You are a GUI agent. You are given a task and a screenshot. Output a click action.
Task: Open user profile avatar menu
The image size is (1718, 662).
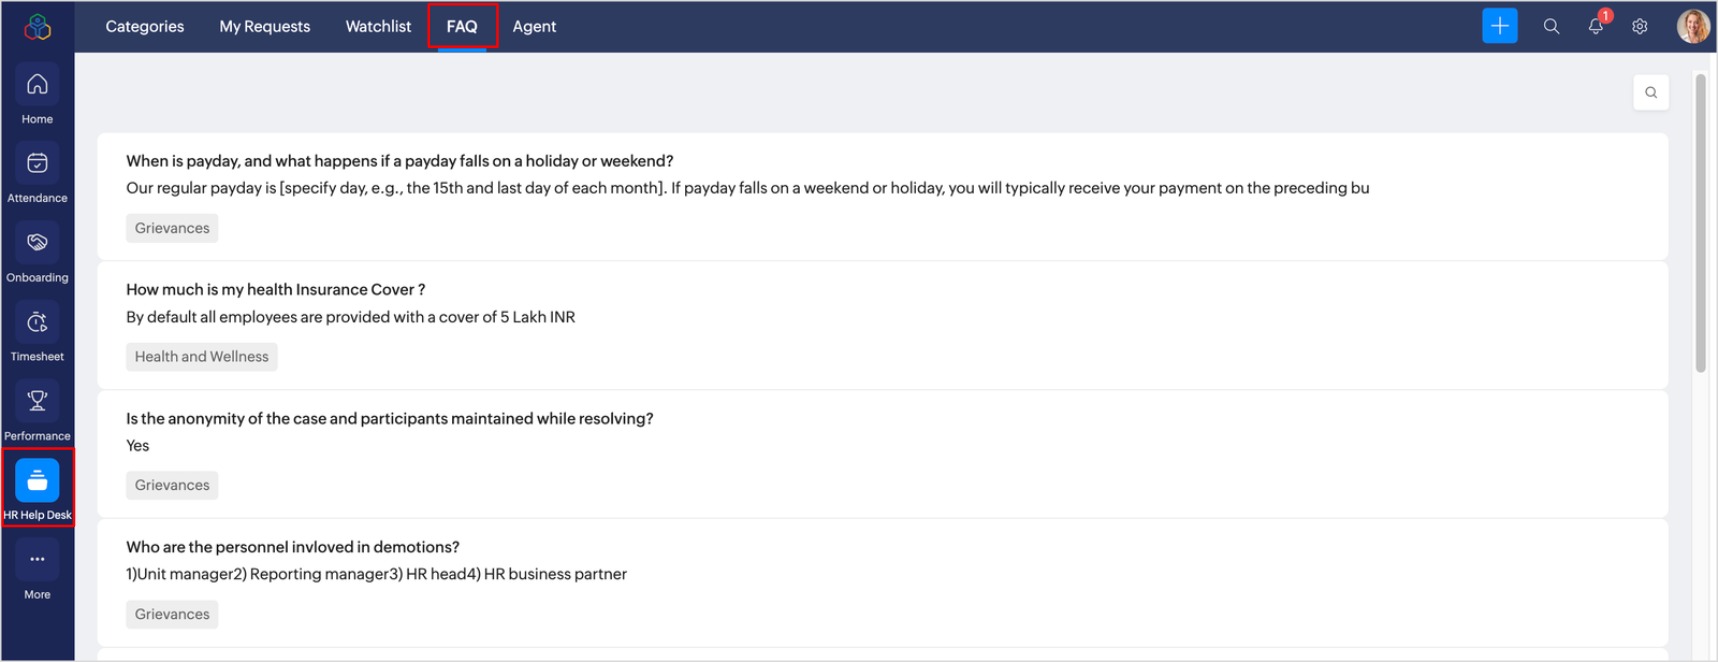1692,27
